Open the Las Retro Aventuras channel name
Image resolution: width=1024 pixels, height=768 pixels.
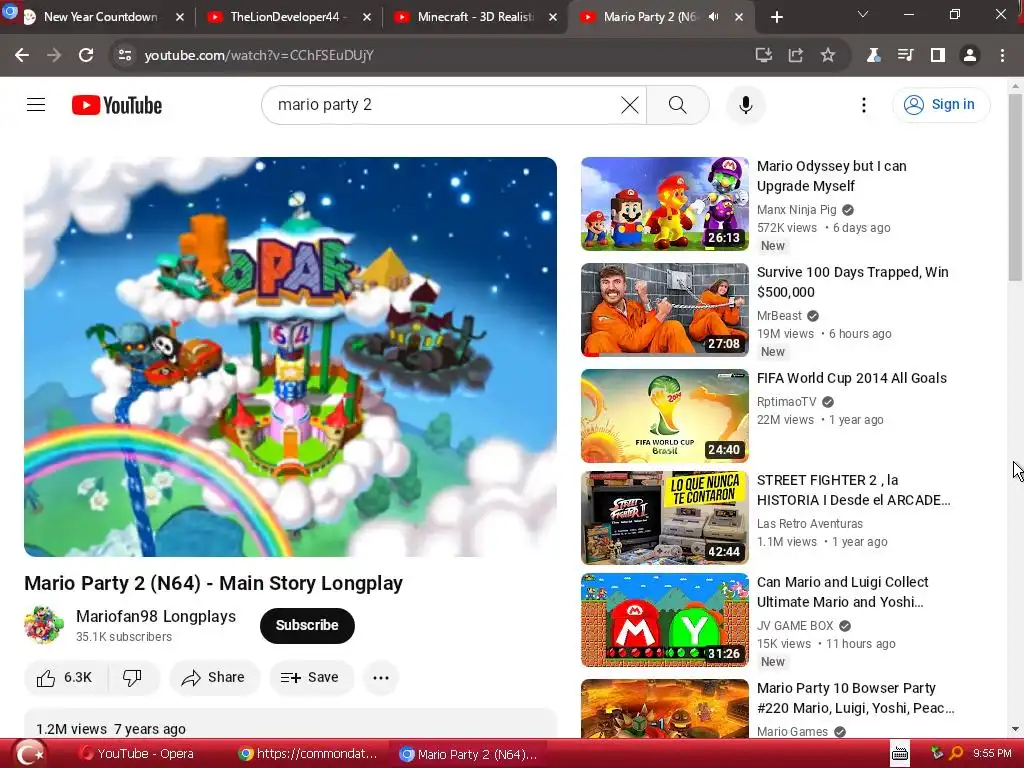(810, 524)
